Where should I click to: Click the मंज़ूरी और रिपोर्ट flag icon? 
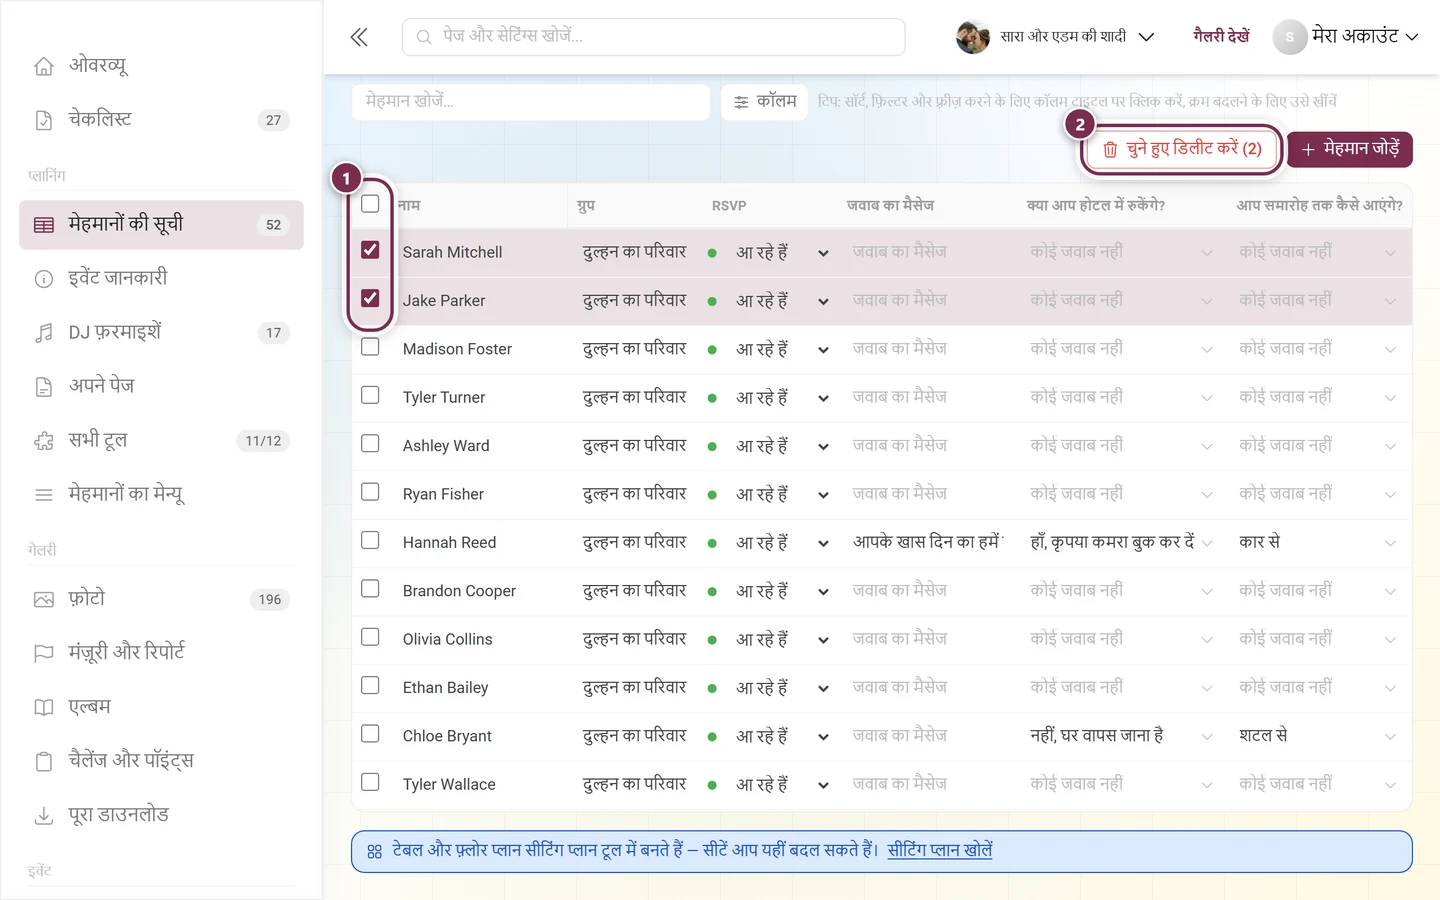click(44, 654)
